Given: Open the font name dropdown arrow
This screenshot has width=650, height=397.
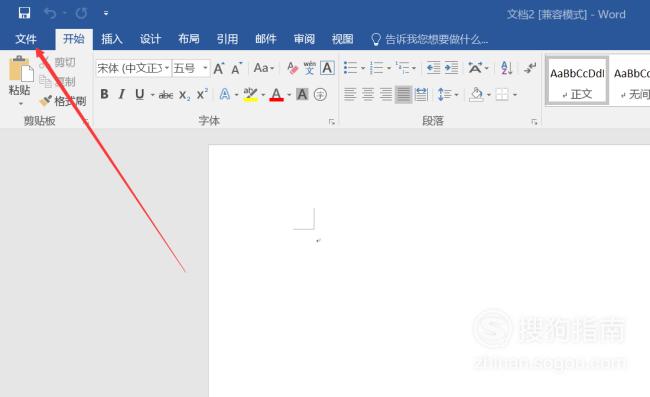Looking at the screenshot, I should coord(167,68).
